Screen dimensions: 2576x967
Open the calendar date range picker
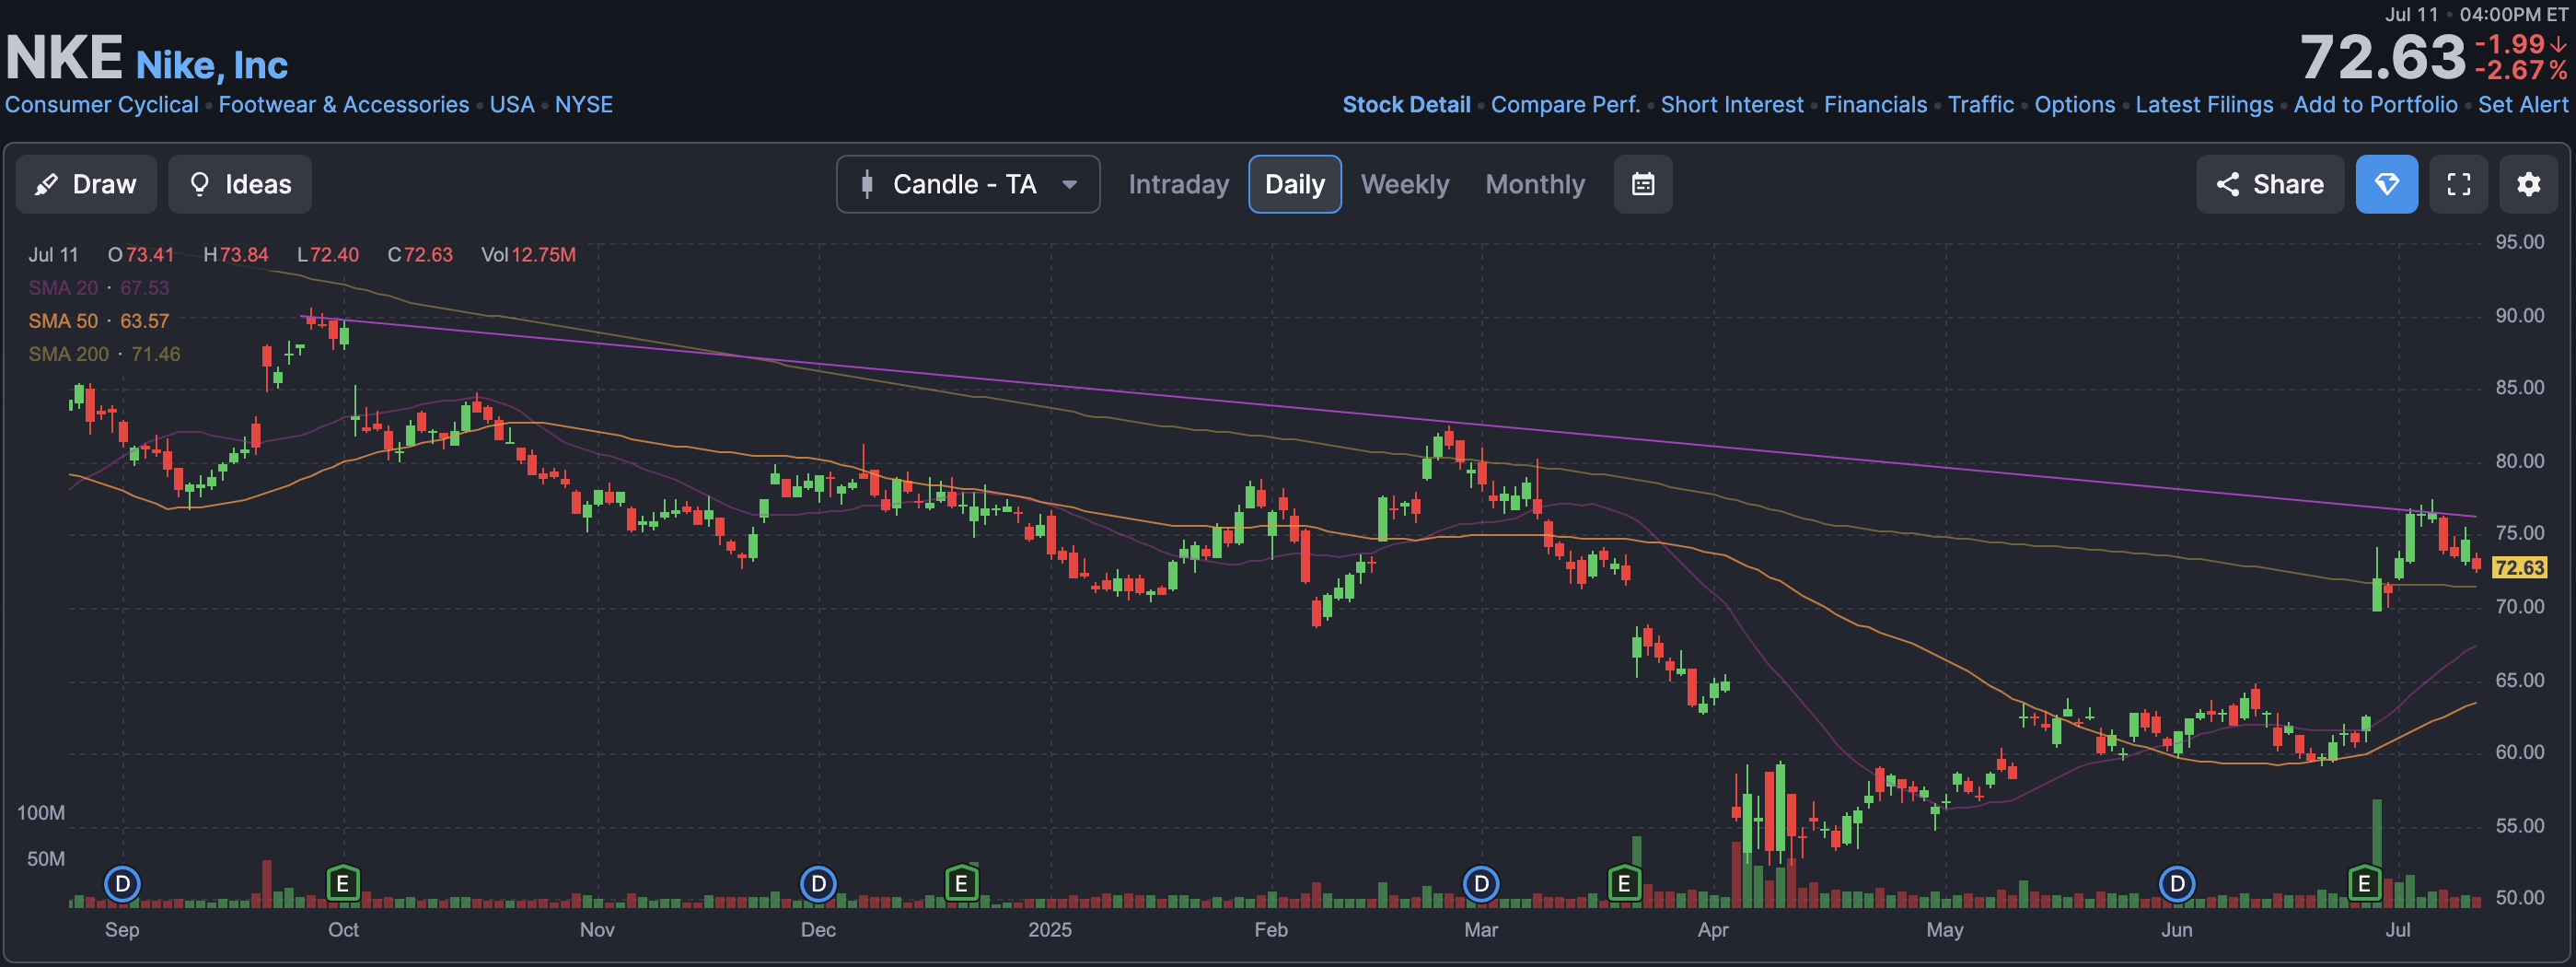tap(1643, 184)
